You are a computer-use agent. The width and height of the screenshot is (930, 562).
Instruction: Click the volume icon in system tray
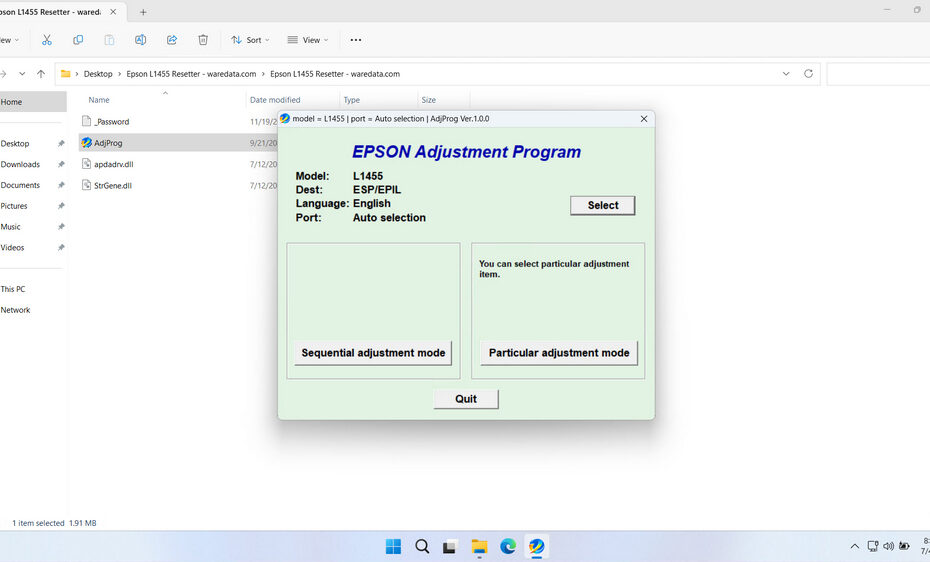click(x=888, y=546)
